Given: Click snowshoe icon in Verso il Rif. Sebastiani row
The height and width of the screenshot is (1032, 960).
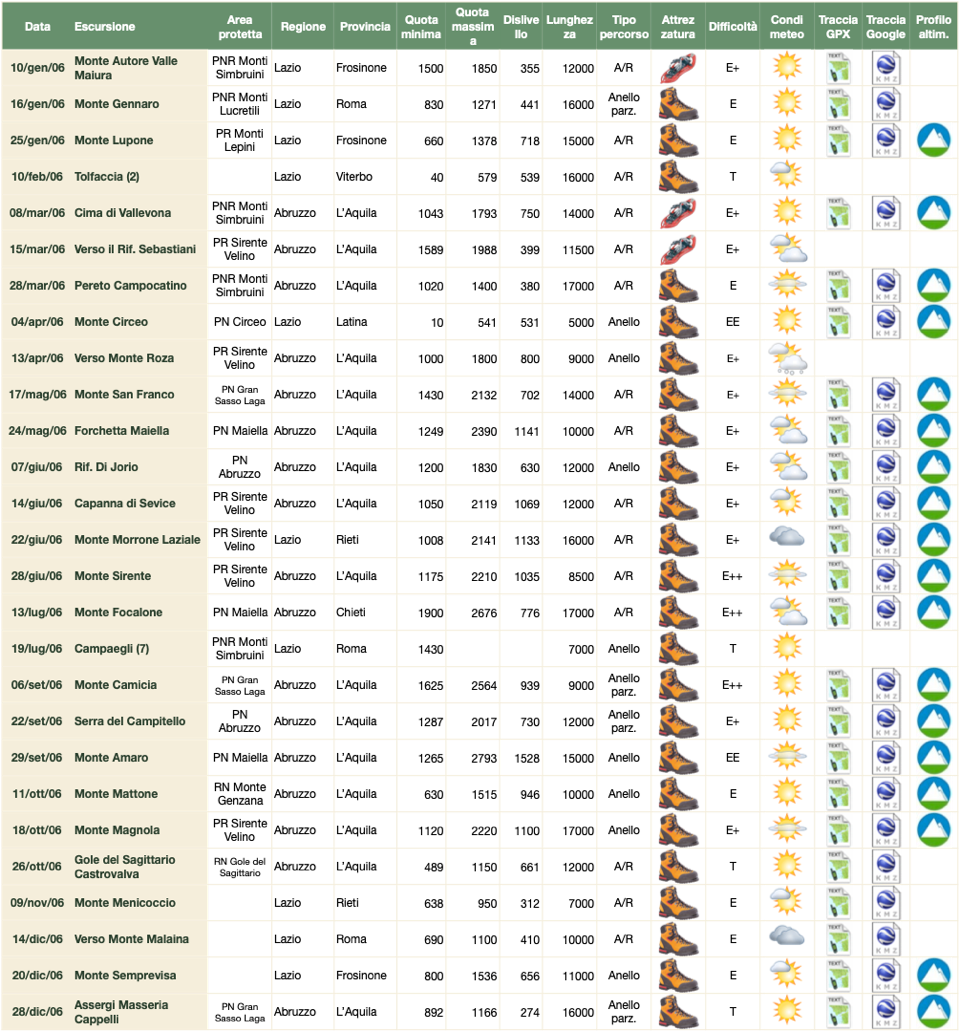Looking at the screenshot, I should [678, 249].
